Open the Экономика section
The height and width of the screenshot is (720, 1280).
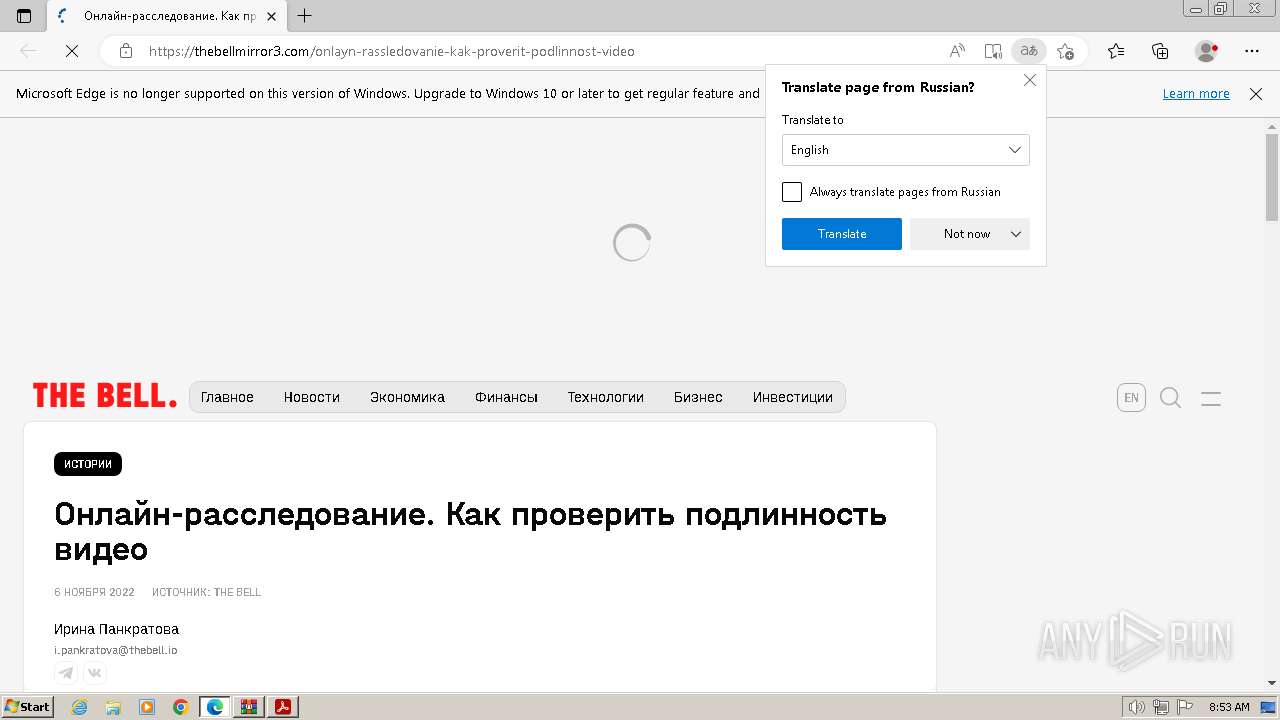[407, 397]
